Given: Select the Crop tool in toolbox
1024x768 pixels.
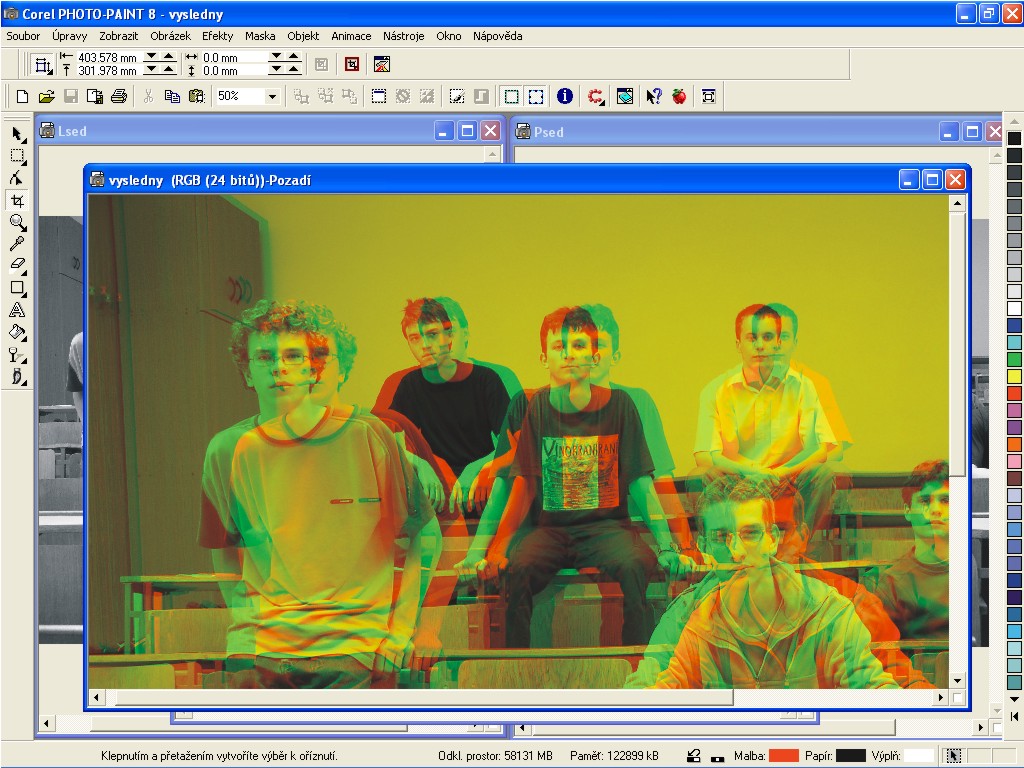Looking at the screenshot, I should click(x=18, y=200).
